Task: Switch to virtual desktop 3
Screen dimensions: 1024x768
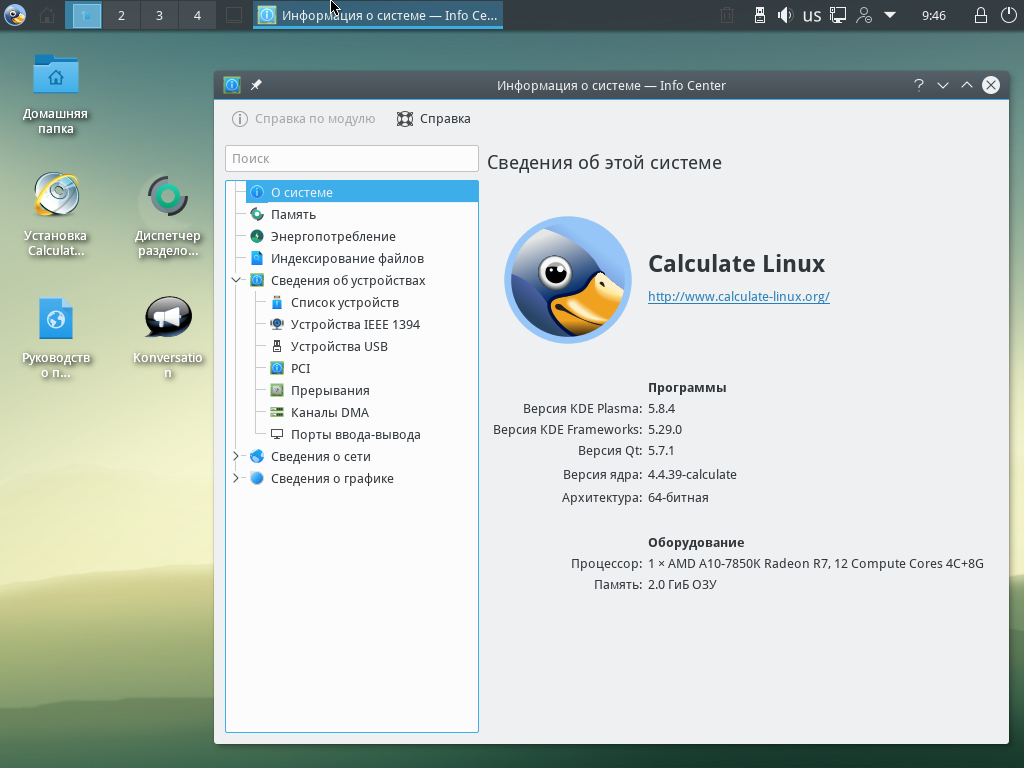Action: click(159, 15)
